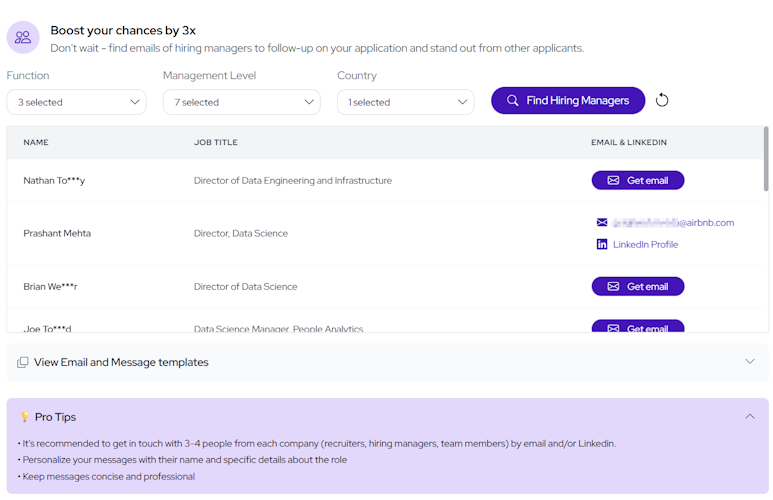Click the Boost your chances by 3x heading
Image resolution: width=773 pixels, height=500 pixels.
click(123, 31)
